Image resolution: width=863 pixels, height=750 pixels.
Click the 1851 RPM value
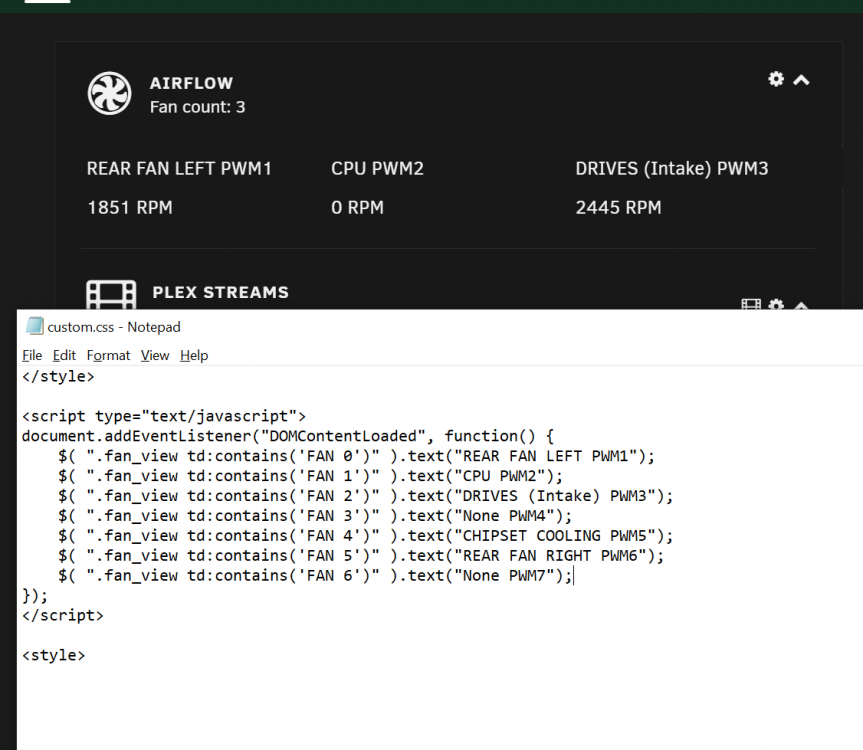tap(130, 207)
